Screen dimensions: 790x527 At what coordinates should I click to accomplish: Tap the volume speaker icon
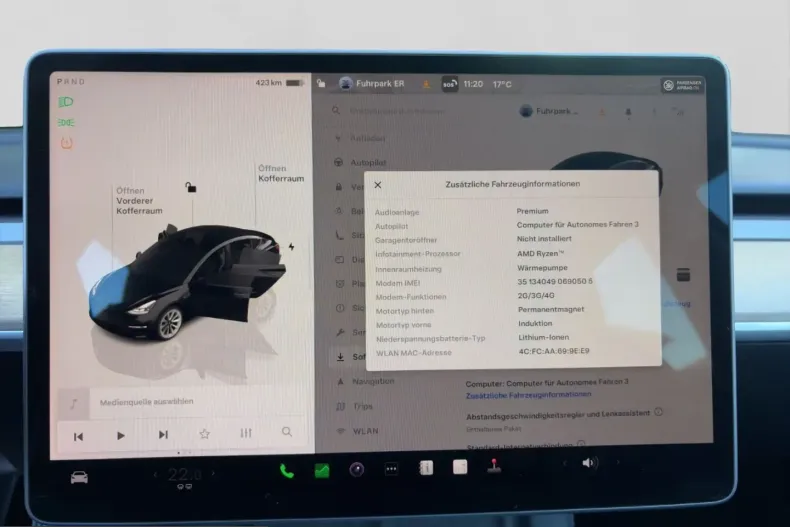click(x=588, y=463)
